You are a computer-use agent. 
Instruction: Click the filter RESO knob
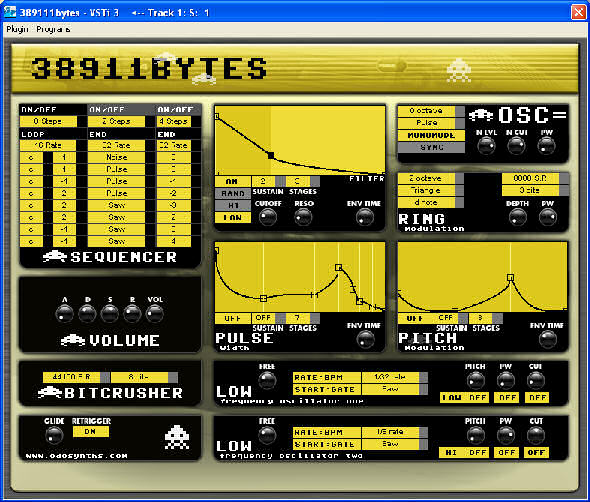303,217
